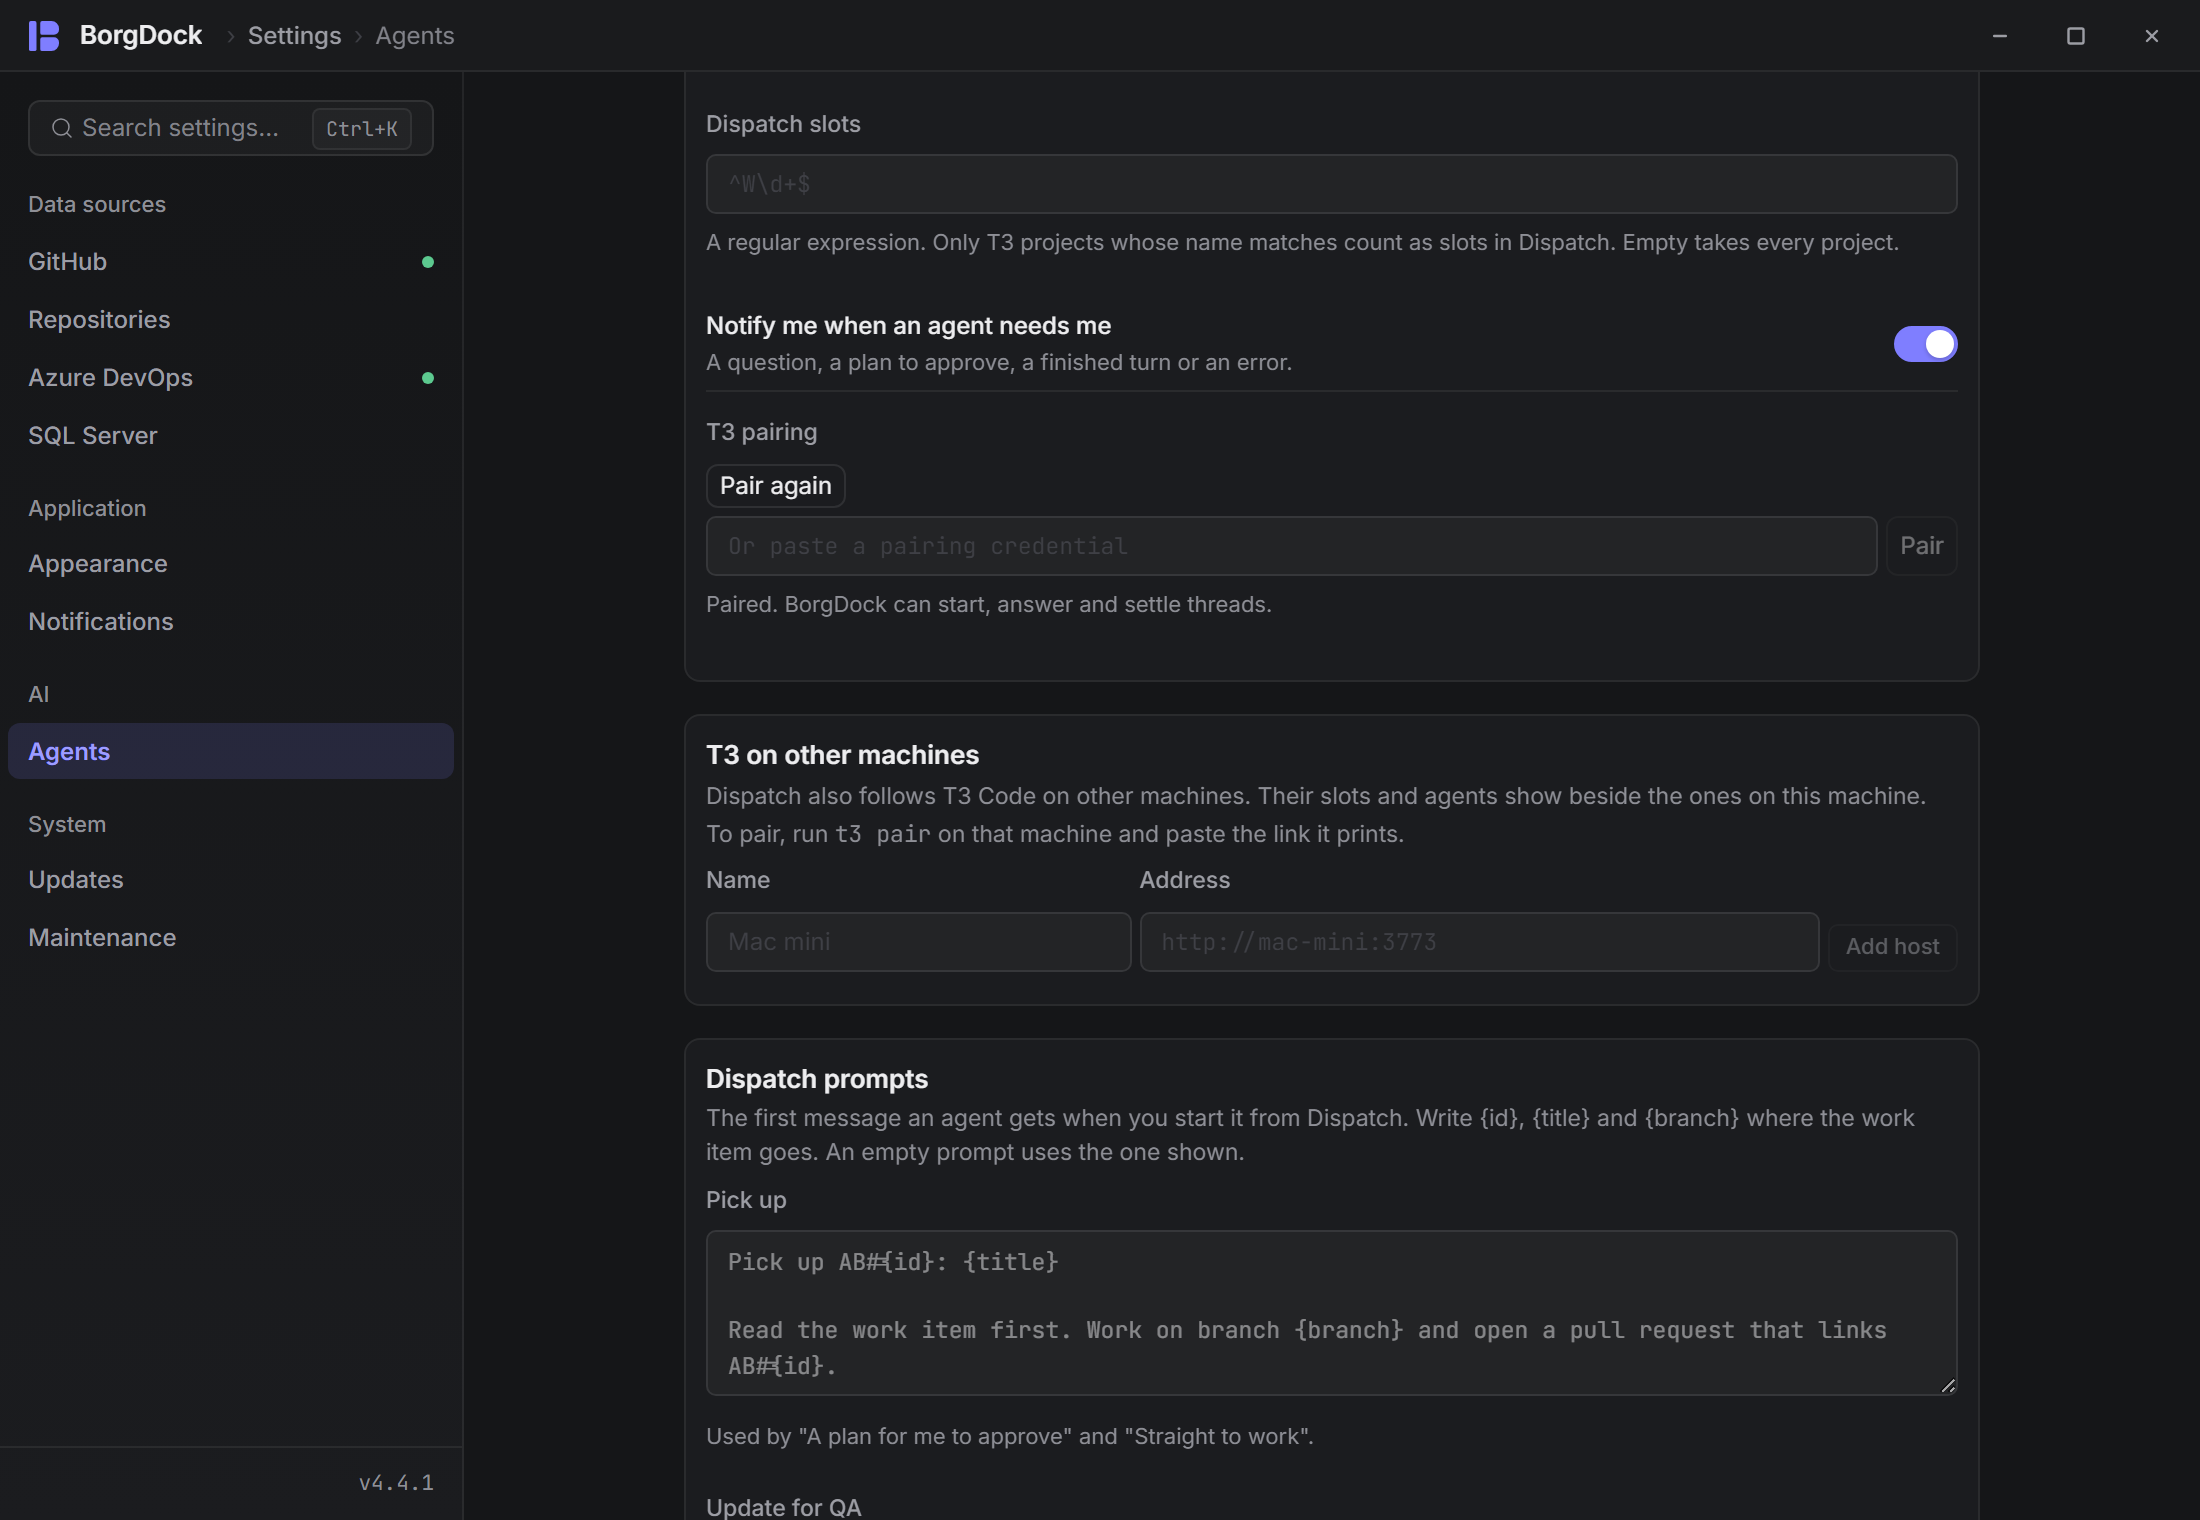The width and height of the screenshot is (2200, 1520).
Task: Toggle Notify me when an agent needs me
Action: pyautogui.click(x=1925, y=344)
